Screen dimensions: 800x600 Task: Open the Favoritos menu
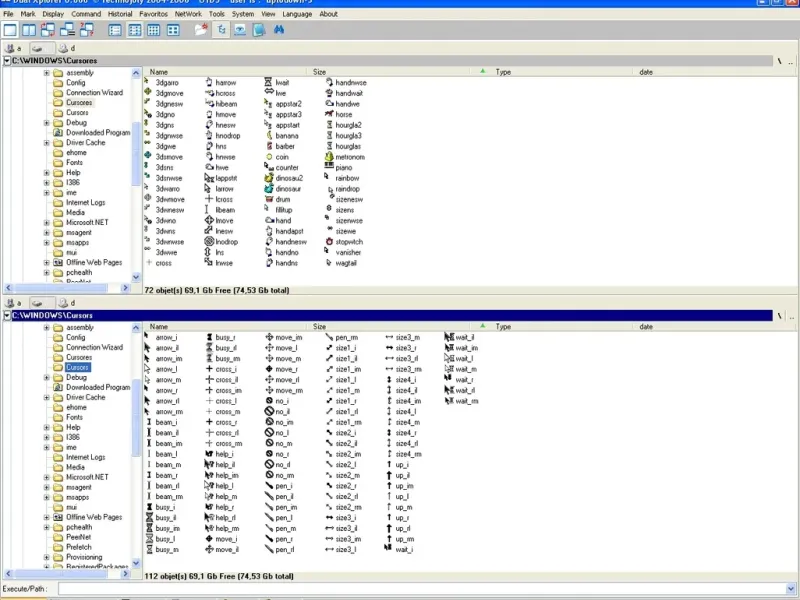pyautogui.click(x=153, y=14)
